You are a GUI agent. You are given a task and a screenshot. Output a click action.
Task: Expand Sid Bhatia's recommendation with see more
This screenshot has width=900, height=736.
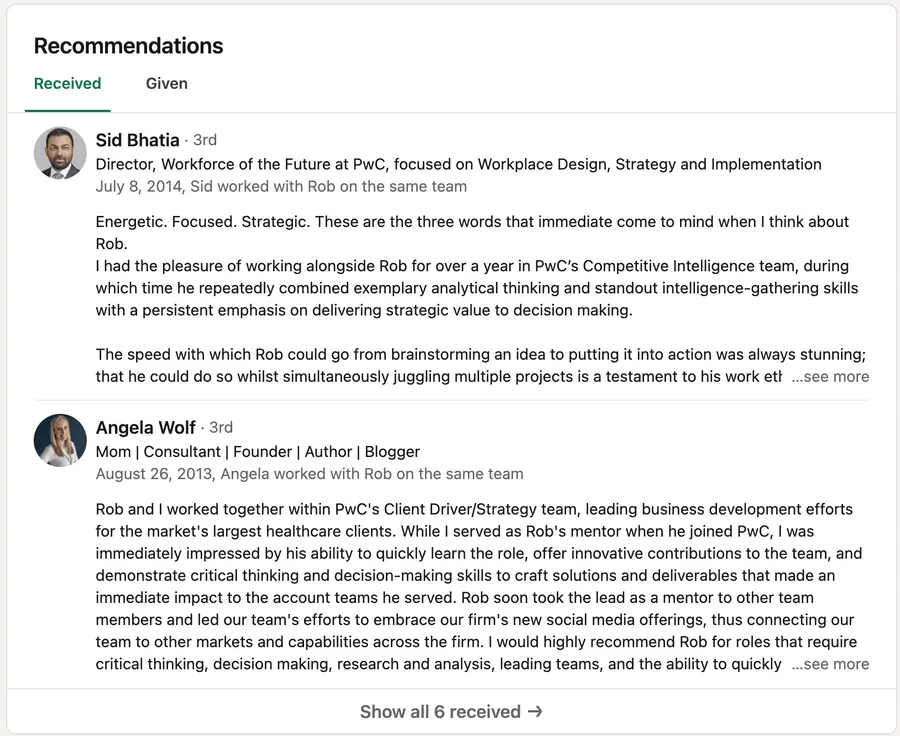830,376
